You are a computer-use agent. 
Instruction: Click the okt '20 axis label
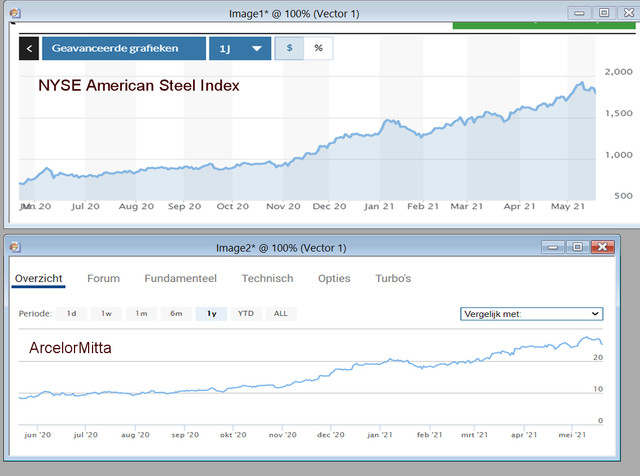click(x=233, y=435)
